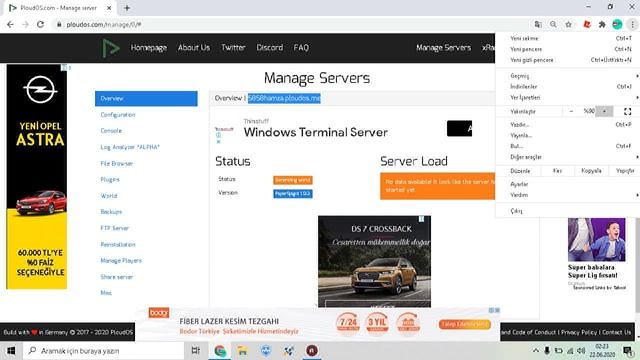Enter fullscreen via the zoom row icon

click(627, 111)
